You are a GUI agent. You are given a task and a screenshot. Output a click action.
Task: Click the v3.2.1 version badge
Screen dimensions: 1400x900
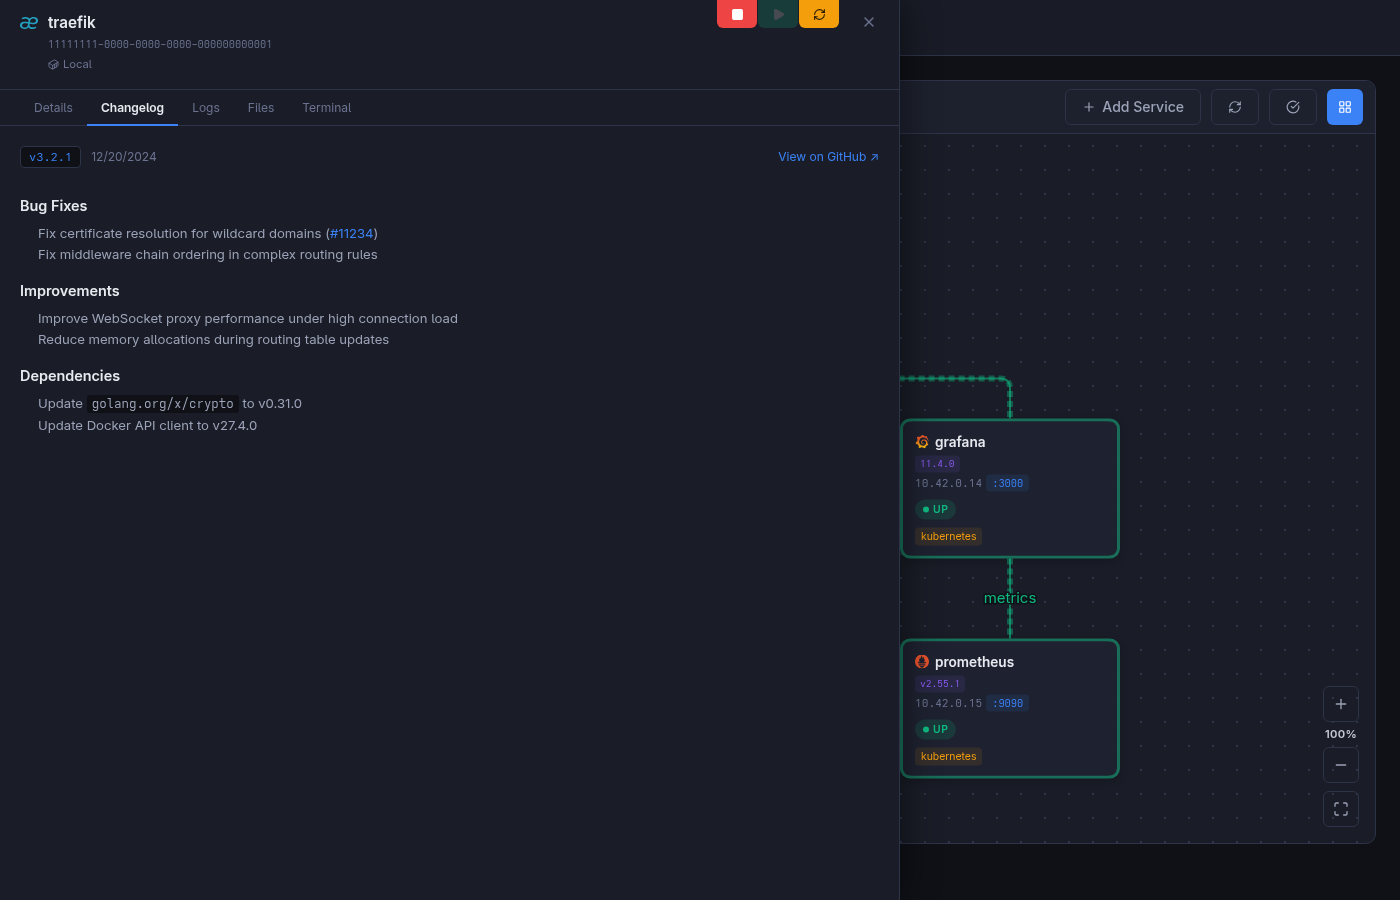point(50,157)
